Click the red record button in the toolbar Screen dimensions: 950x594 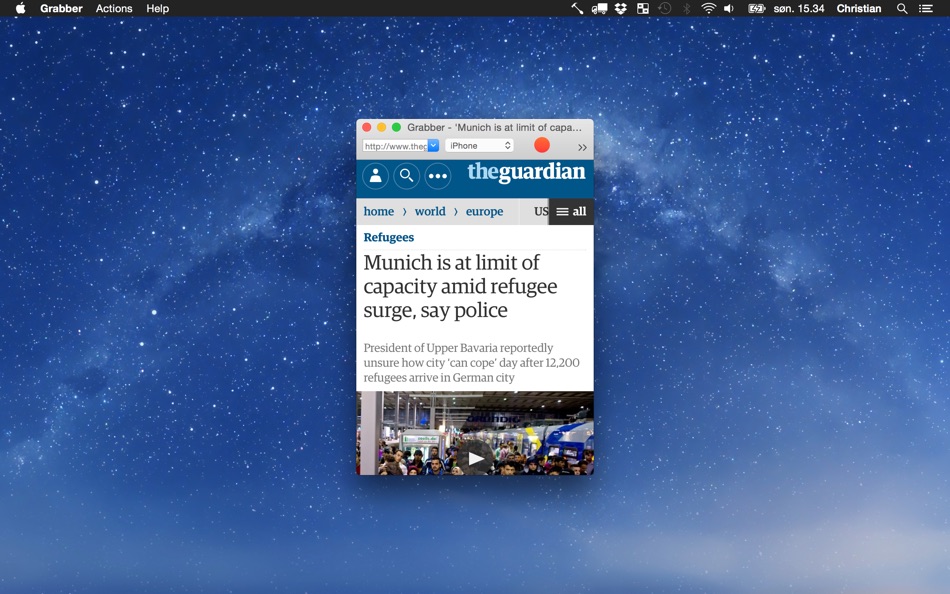point(542,145)
